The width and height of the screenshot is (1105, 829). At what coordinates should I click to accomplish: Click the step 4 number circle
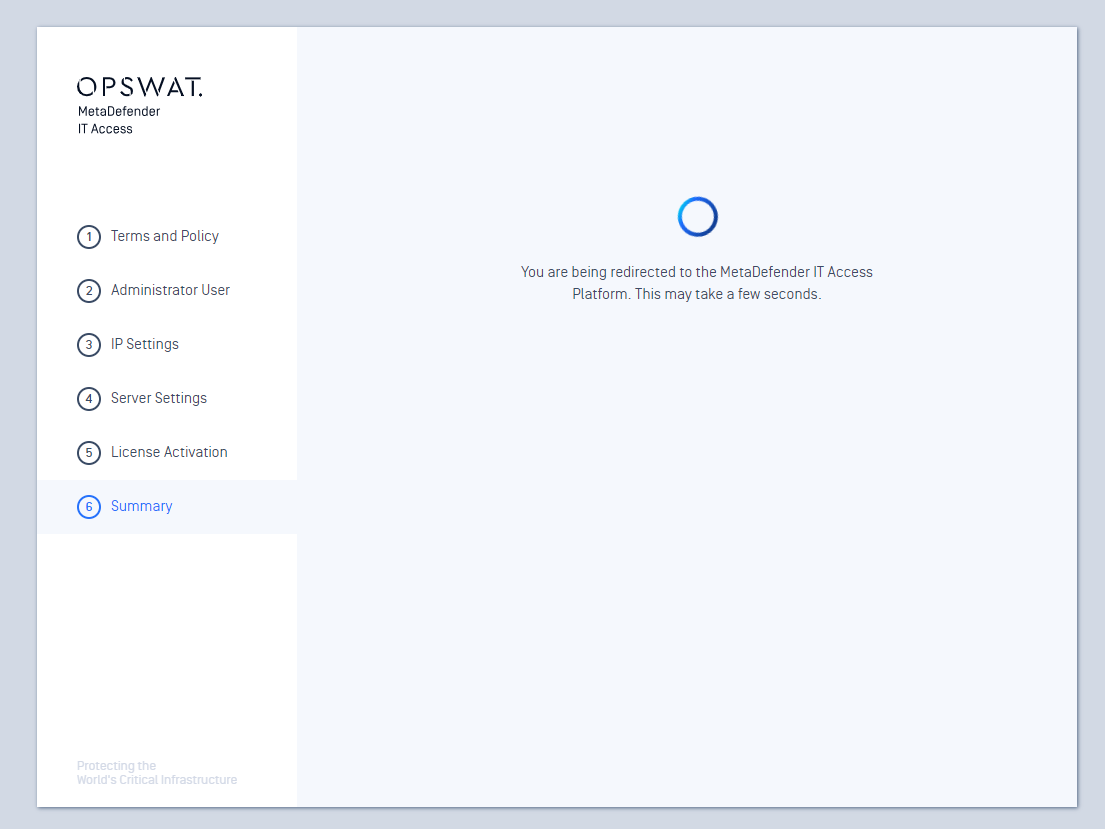pyautogui.click(x=89, y=398)
